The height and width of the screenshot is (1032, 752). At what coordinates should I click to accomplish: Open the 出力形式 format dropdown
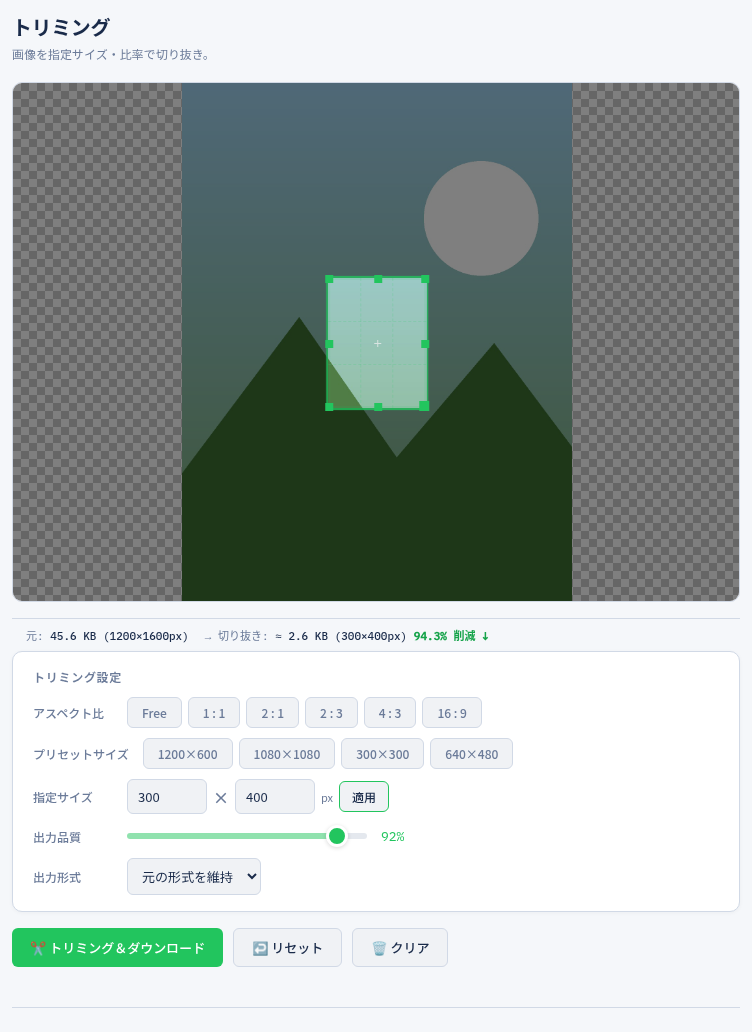193,877
